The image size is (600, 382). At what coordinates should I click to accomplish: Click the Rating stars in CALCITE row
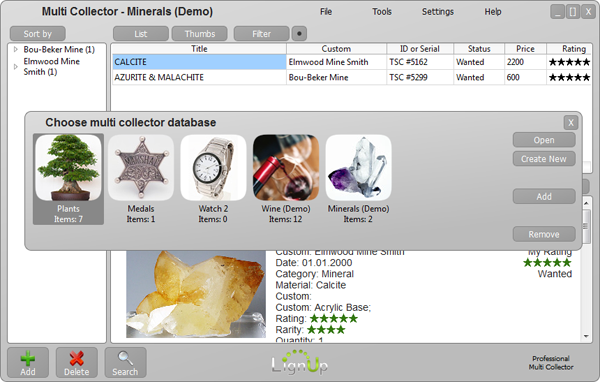pyautogui.click(x=569, y=62)
